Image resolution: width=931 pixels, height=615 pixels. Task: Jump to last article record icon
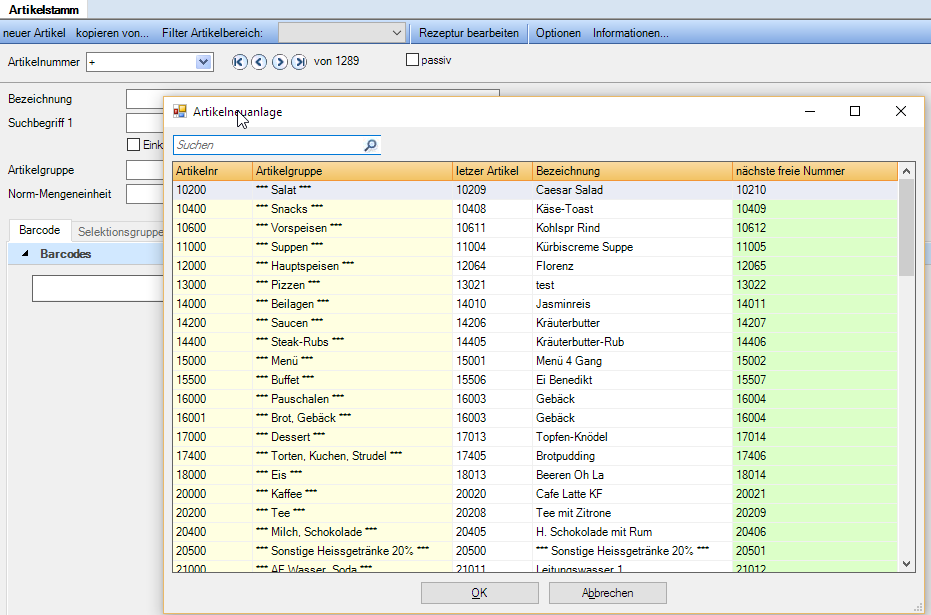click(x=299, y=62)
